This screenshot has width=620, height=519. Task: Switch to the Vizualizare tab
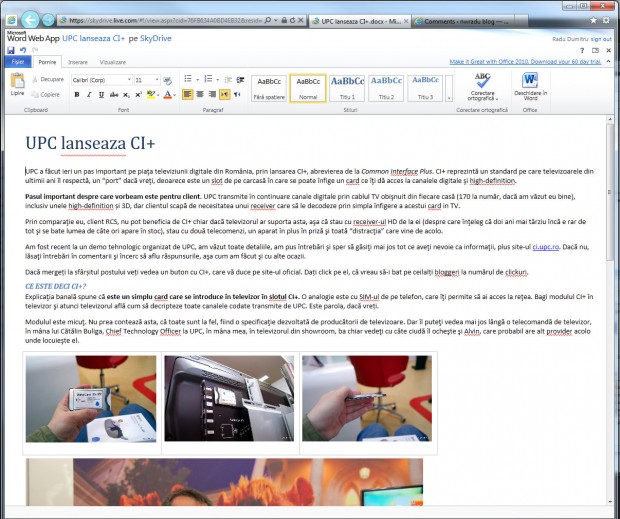point(113,62)
